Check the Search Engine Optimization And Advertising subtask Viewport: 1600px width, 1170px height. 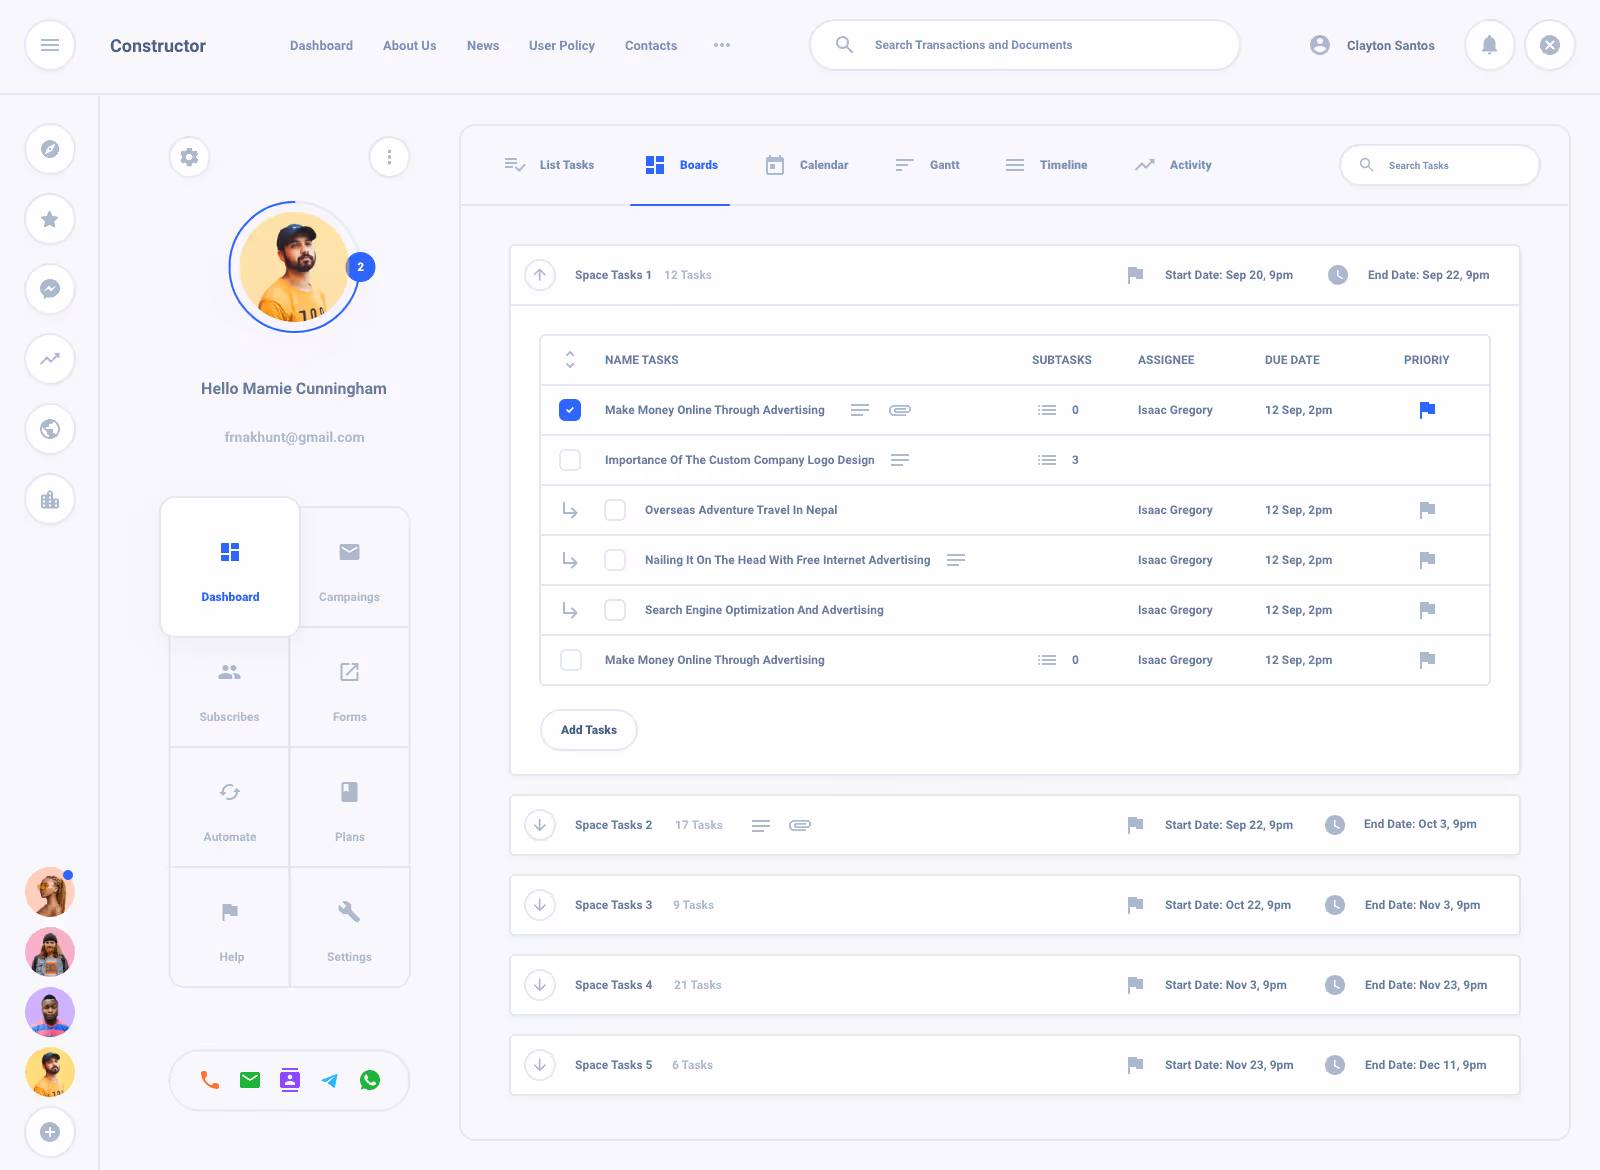pos(615,610)
